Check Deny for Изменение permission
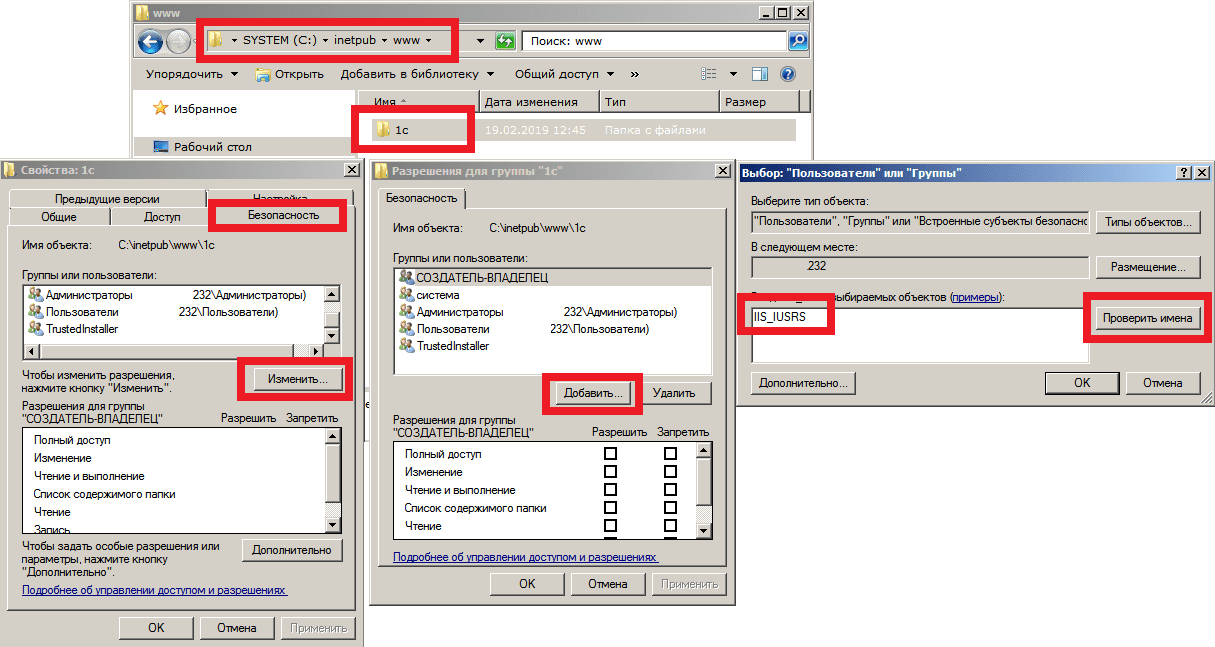Image resolution: width=1215 pixels, height=647 pixels. (x=670, y=472)
